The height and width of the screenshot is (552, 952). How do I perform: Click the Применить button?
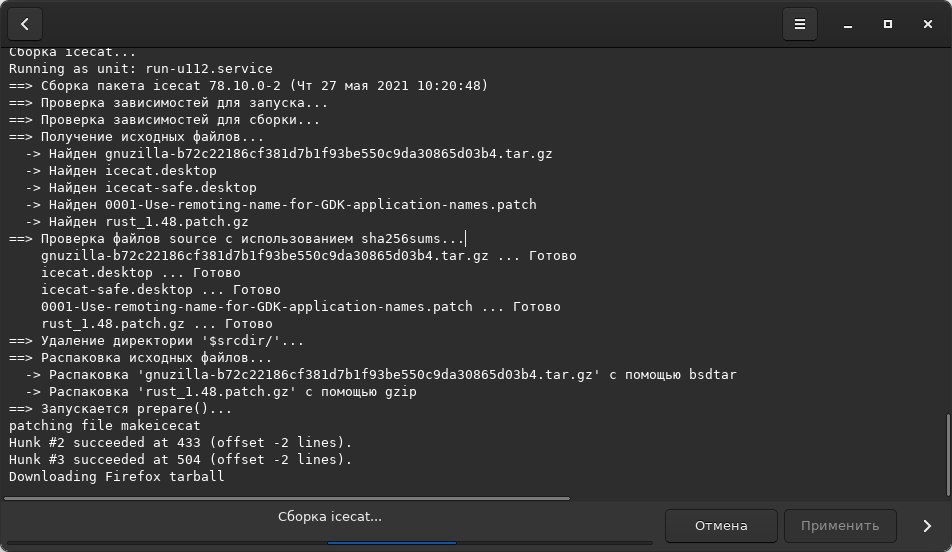coord(840,526)
